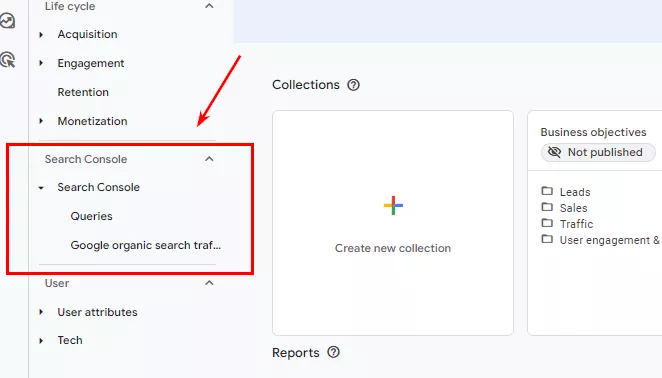Image resolution: width=662 pixels, height=378 pixels.
Task: Open the Monetization menu item
Action: pyautogui.click(x=92, y=121)
